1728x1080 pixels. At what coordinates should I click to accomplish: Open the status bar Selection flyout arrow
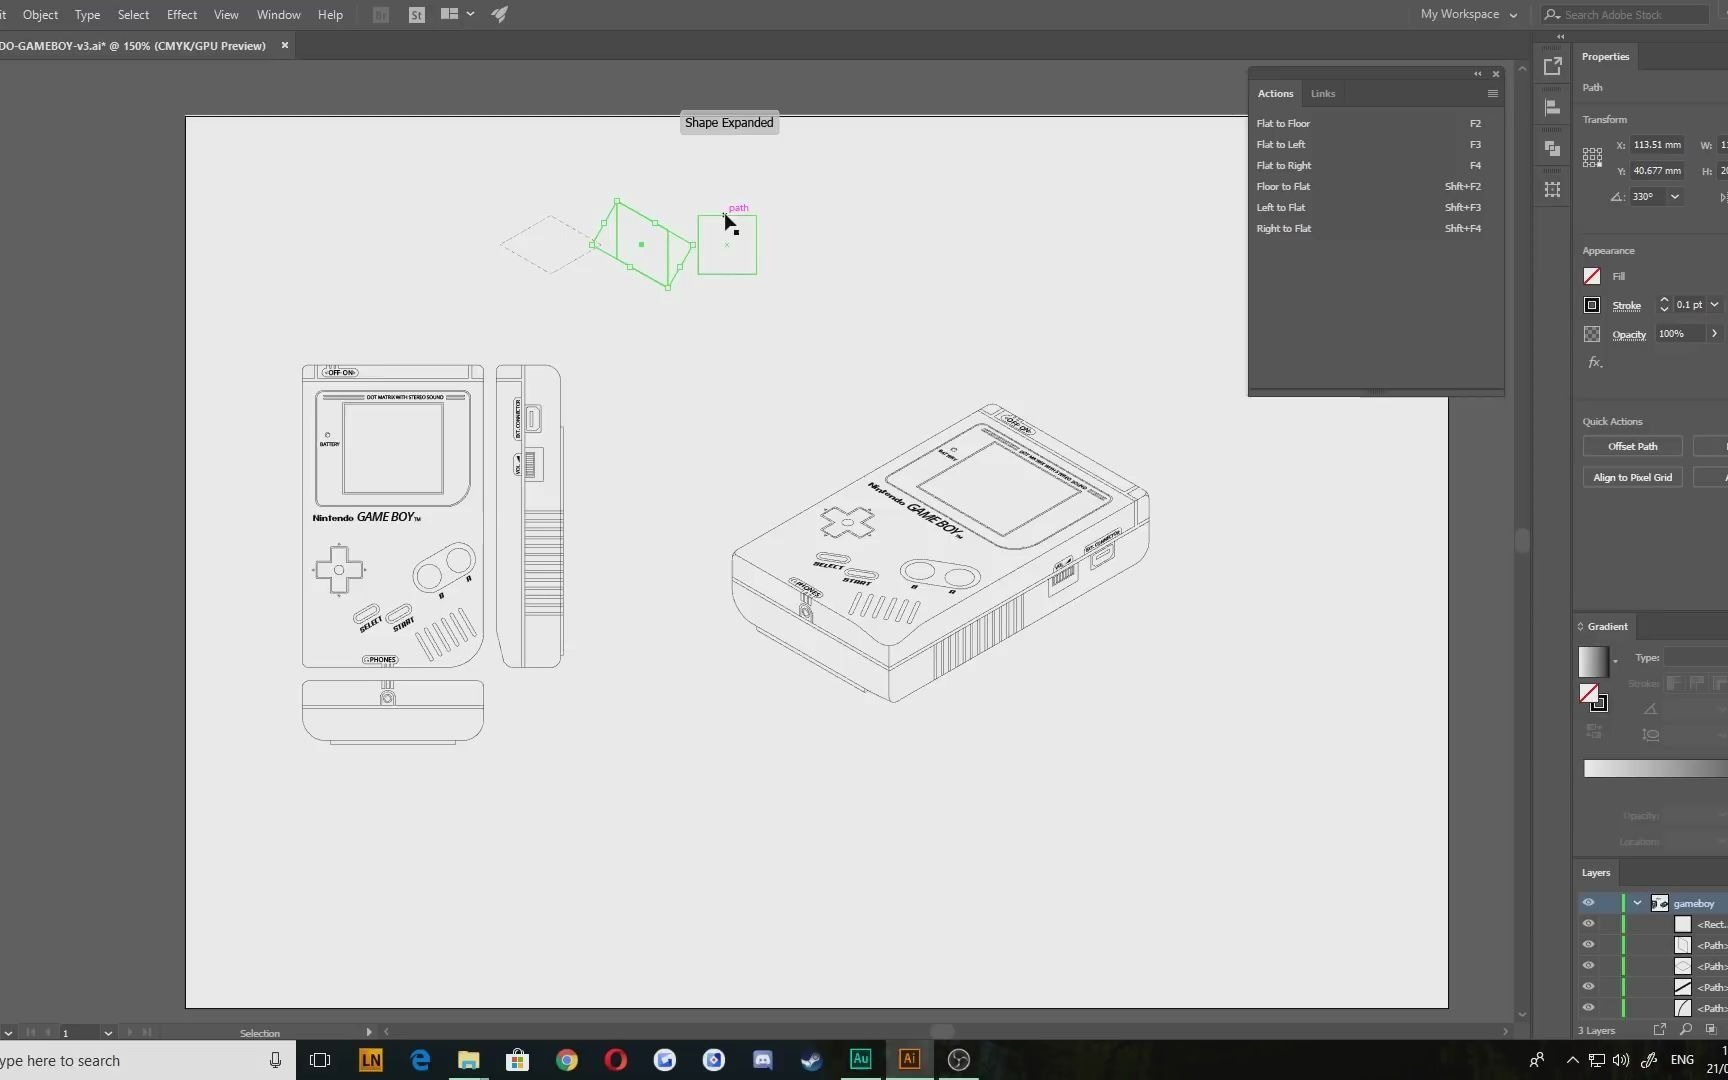pyautogui.click(x=369, y=1032)
